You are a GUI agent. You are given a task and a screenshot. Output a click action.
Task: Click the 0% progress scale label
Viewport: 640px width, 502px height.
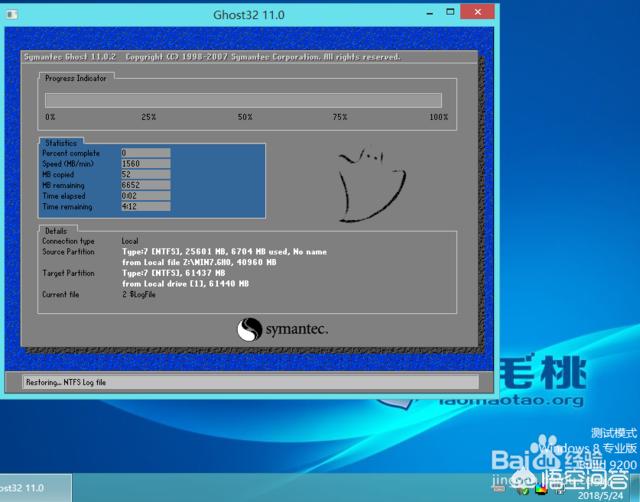50,117
